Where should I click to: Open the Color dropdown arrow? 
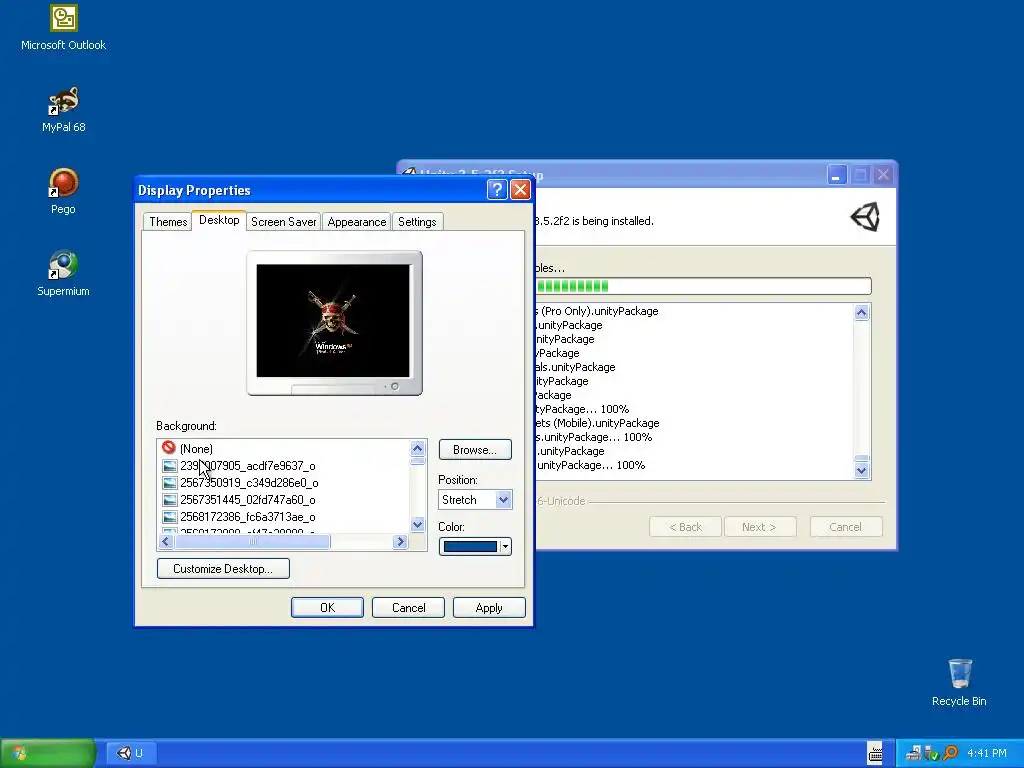click(505, 547)
